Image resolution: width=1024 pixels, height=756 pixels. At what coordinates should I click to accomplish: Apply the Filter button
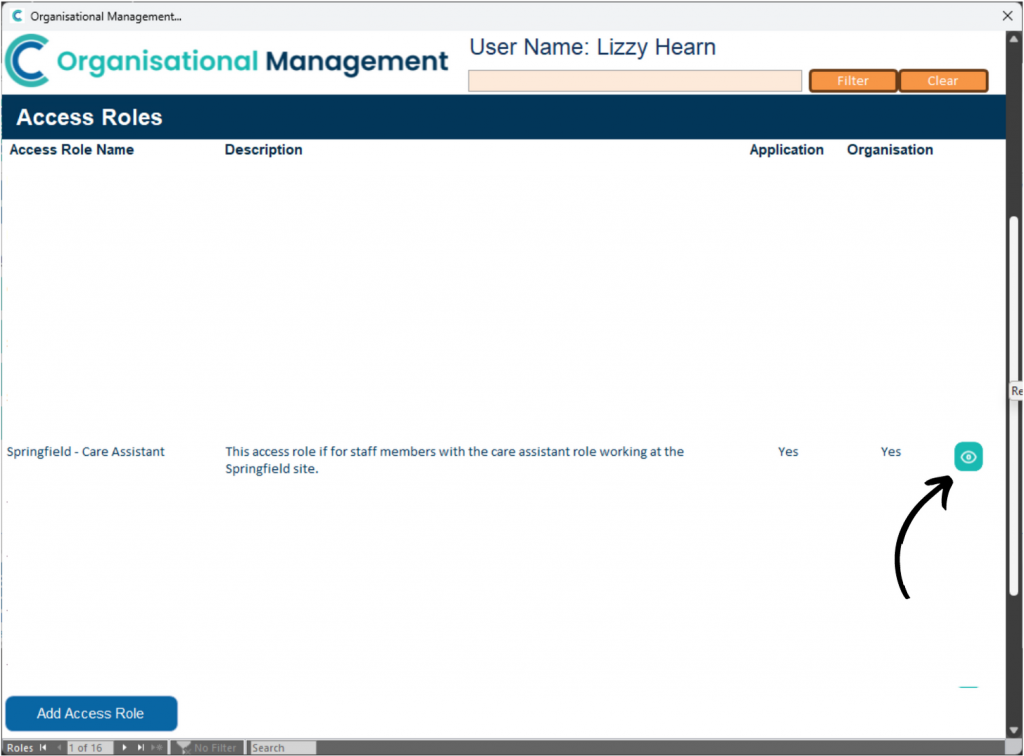click(x=853, y=81)
